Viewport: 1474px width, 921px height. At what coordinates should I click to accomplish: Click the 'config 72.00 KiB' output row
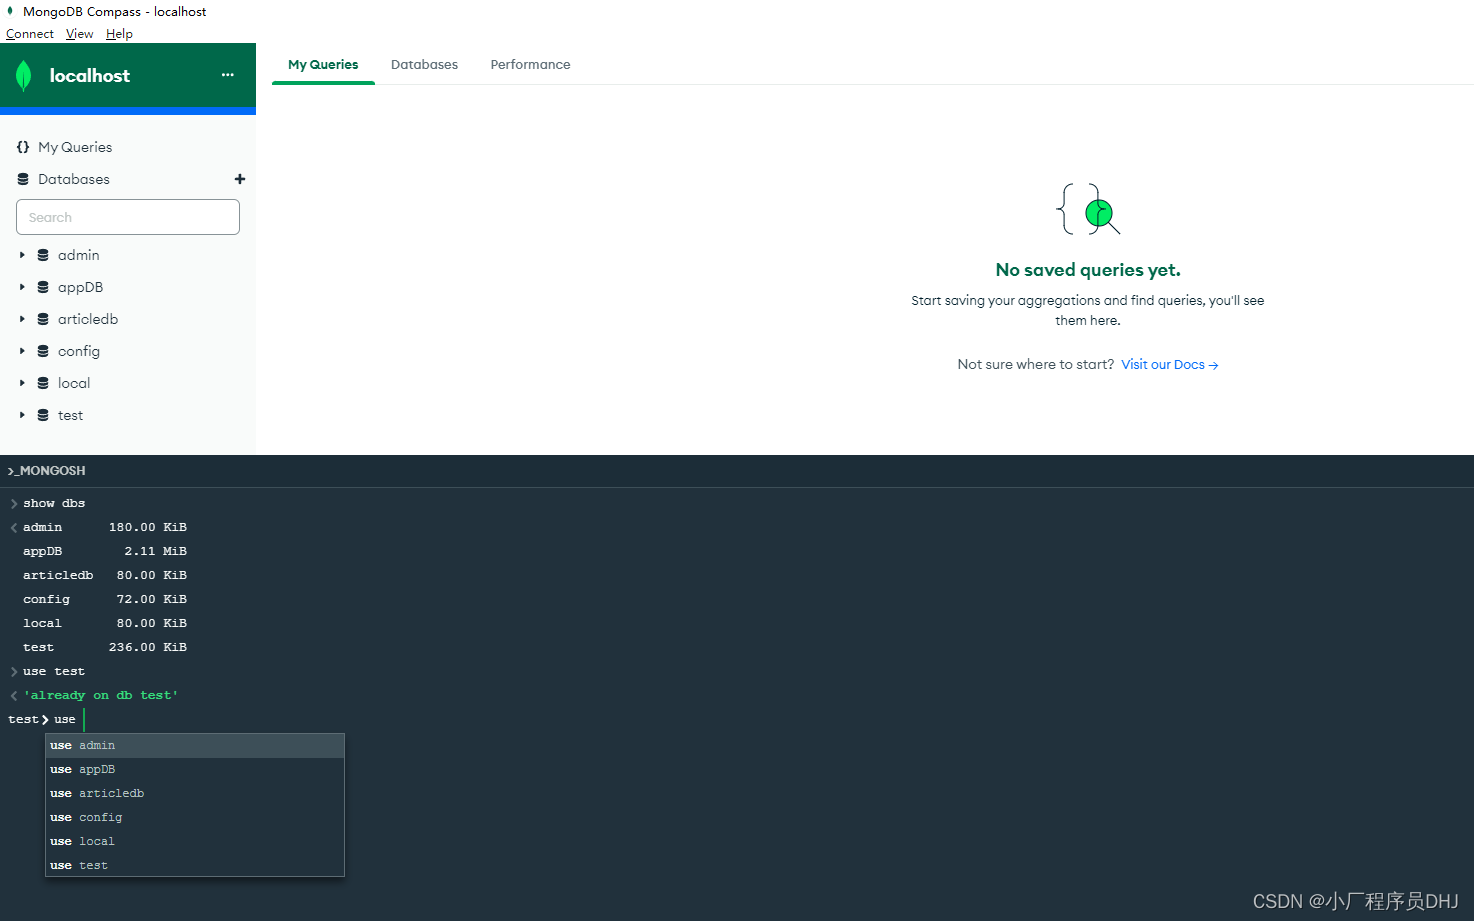pyautogui.click(x=105, y=599)
